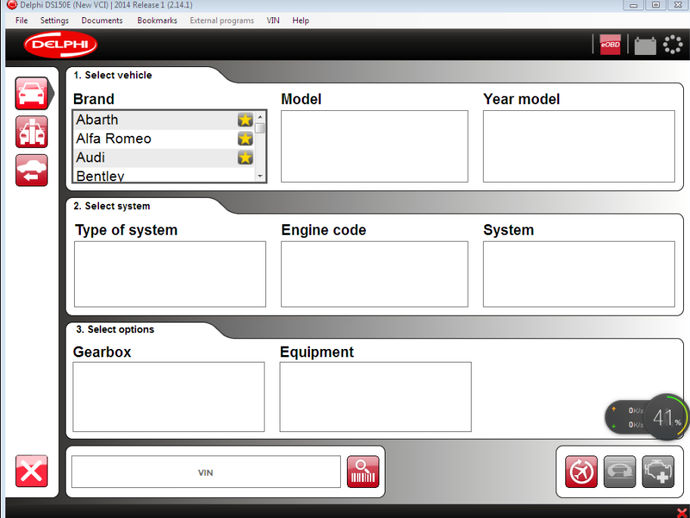The image size is (690, 518).
Task: Click the grey car scan icon
Action: pos(620,472)
